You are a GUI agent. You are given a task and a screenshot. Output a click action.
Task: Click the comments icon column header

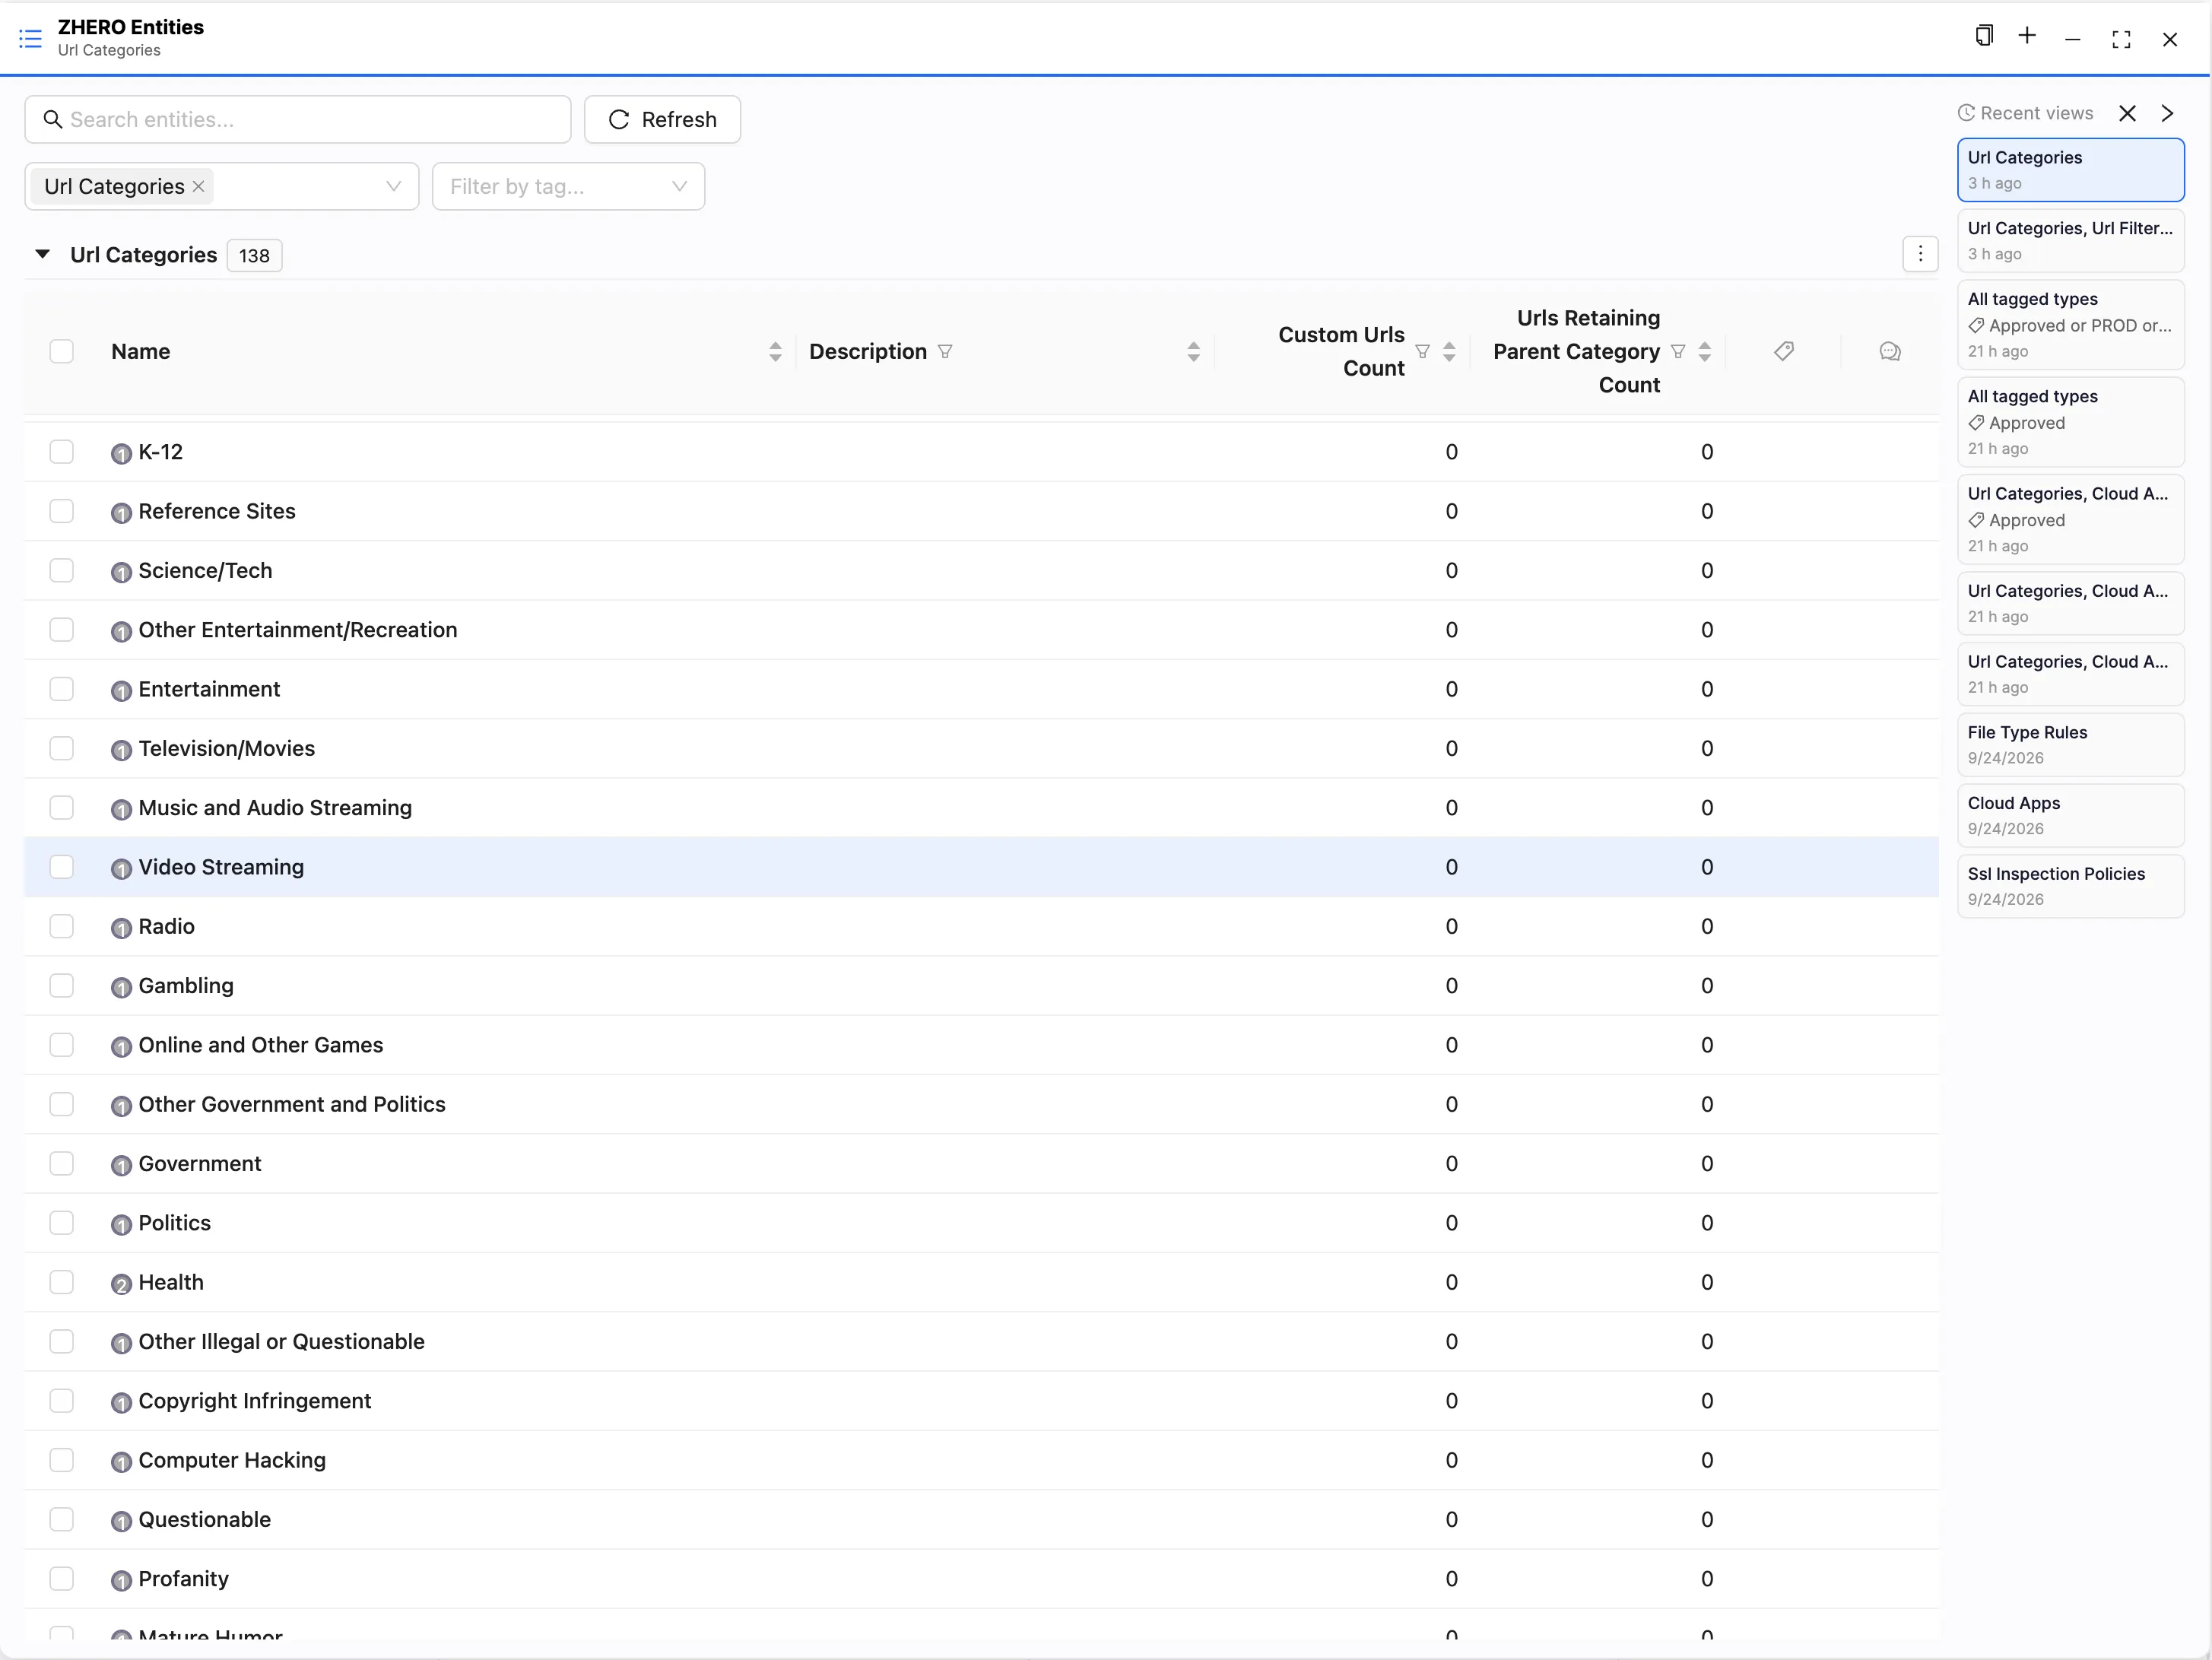pos(1890,351)
